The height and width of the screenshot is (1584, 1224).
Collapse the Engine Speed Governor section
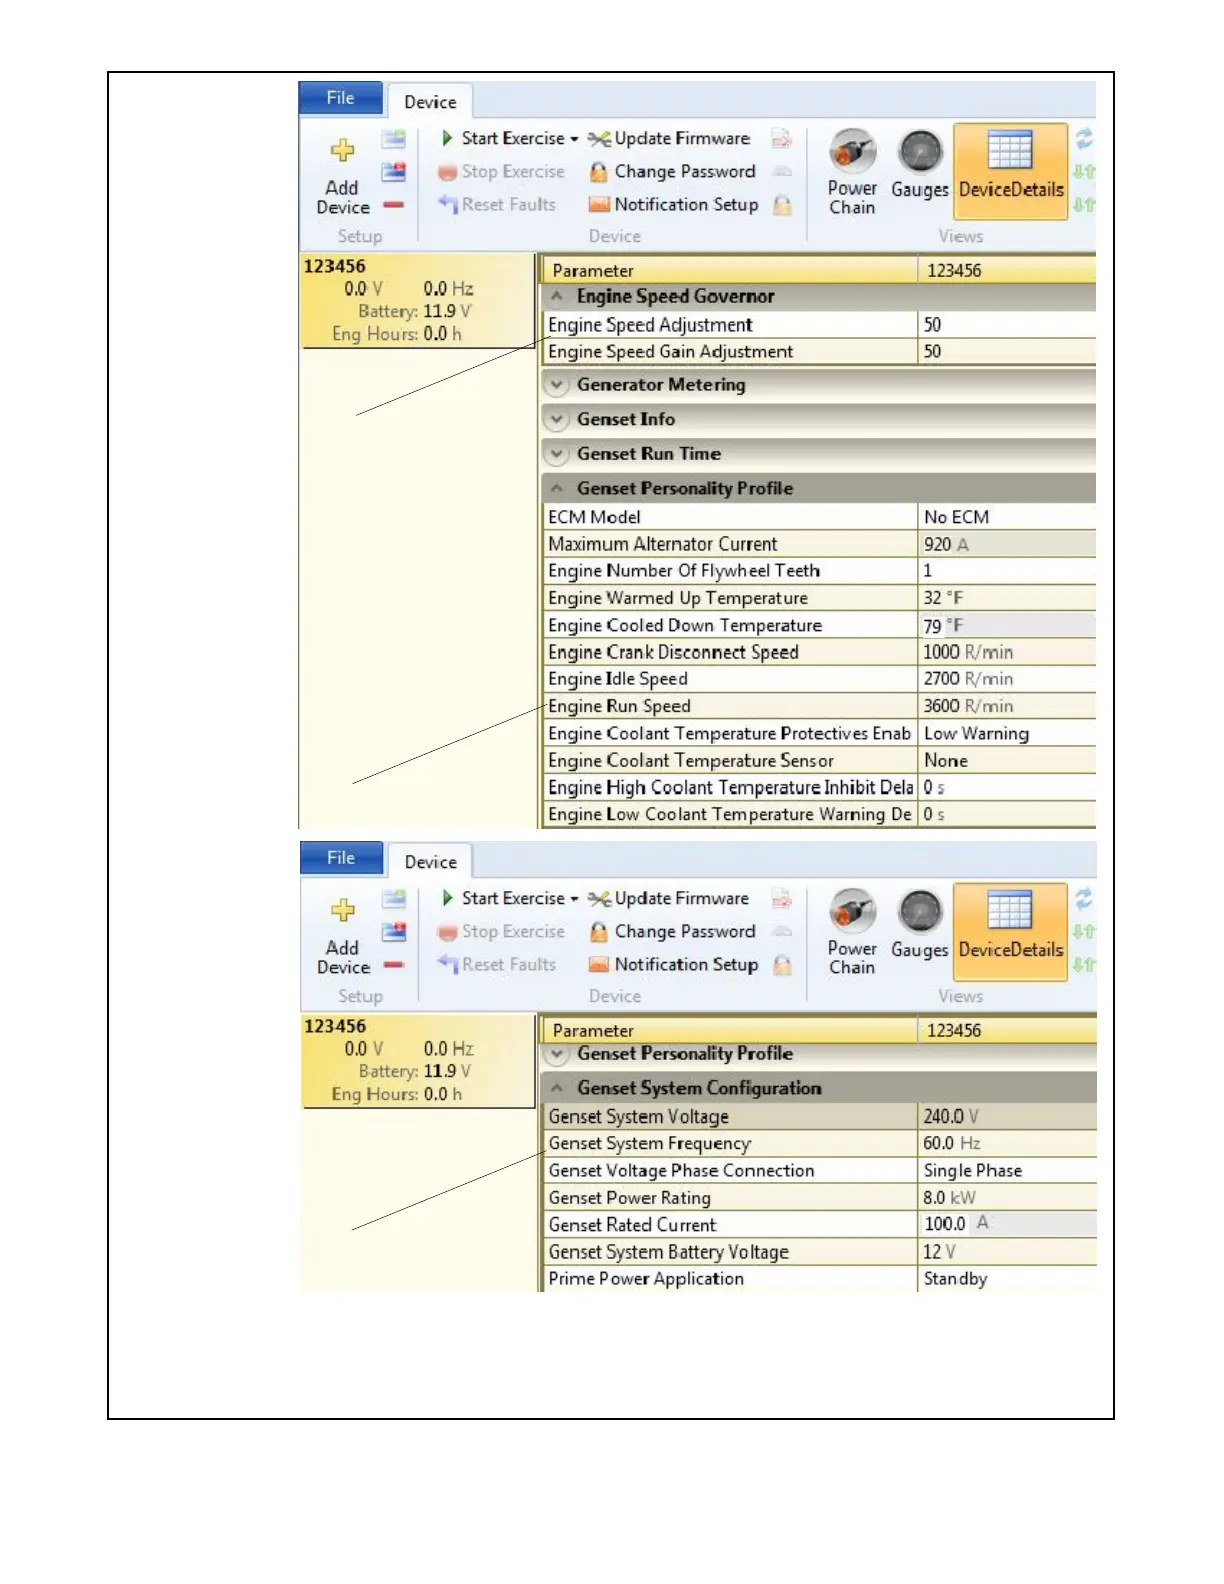[x=557, y=297]
